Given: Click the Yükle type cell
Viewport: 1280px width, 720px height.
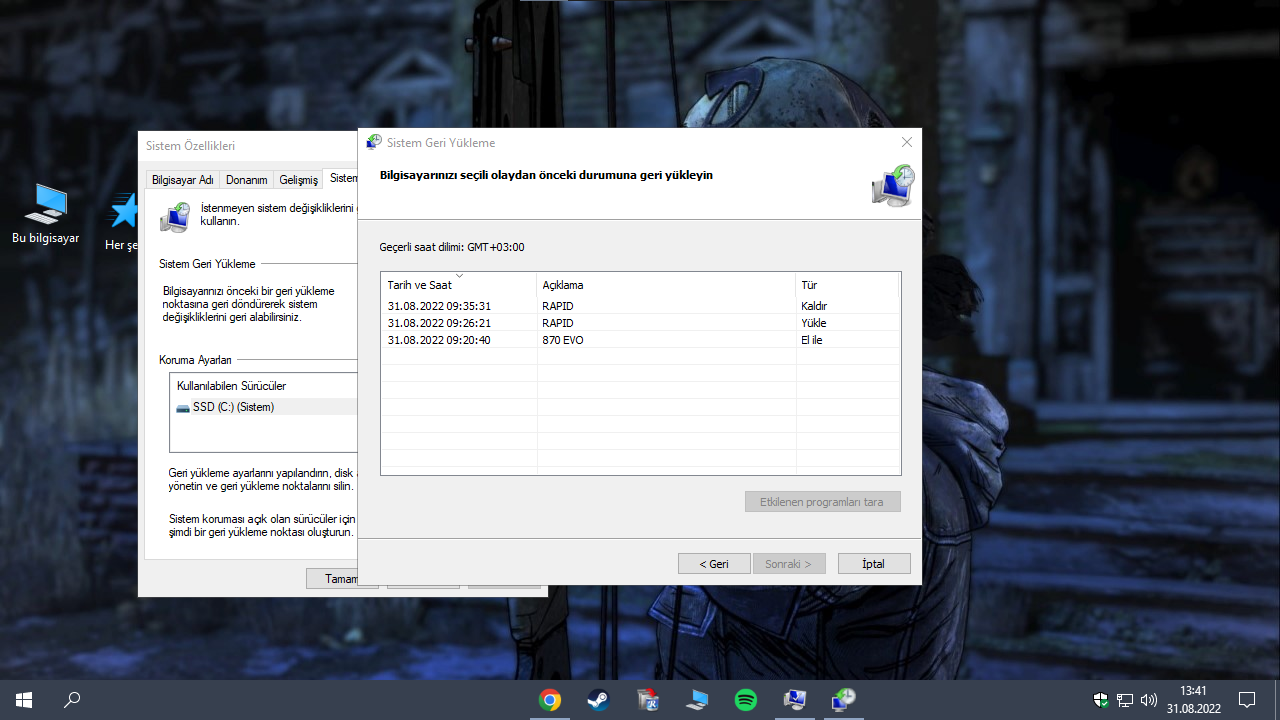Looking at the screenshot, I should pyautogui.click(x=814, y=323).
